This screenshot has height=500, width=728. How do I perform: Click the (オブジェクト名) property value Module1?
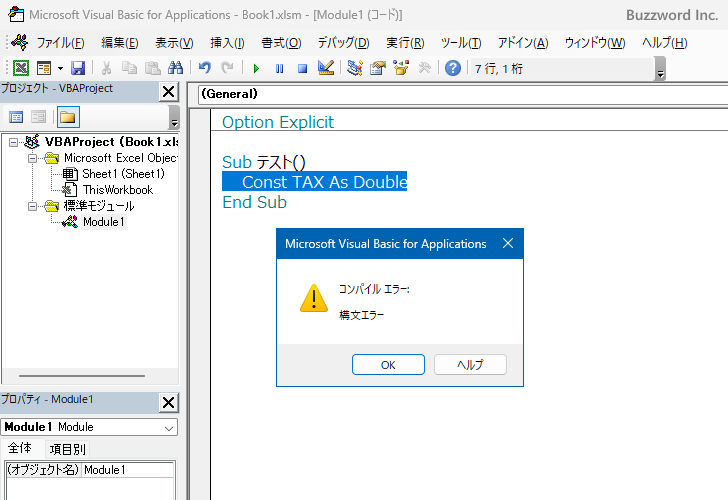click(128, 470)
